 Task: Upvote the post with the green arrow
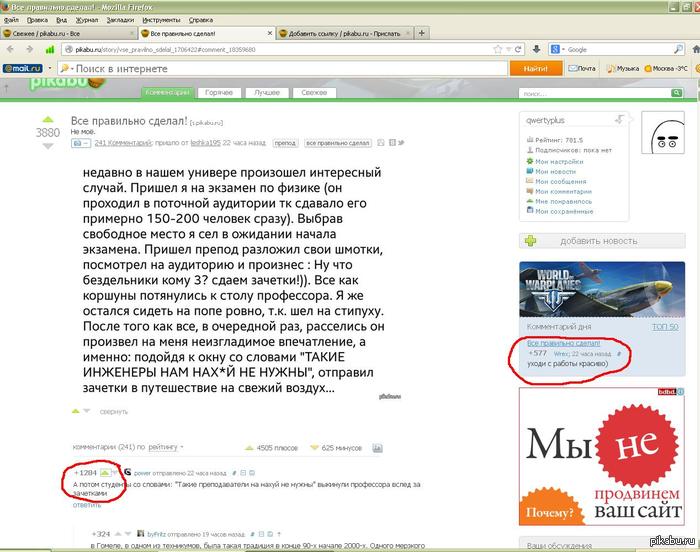click(48, 118)
